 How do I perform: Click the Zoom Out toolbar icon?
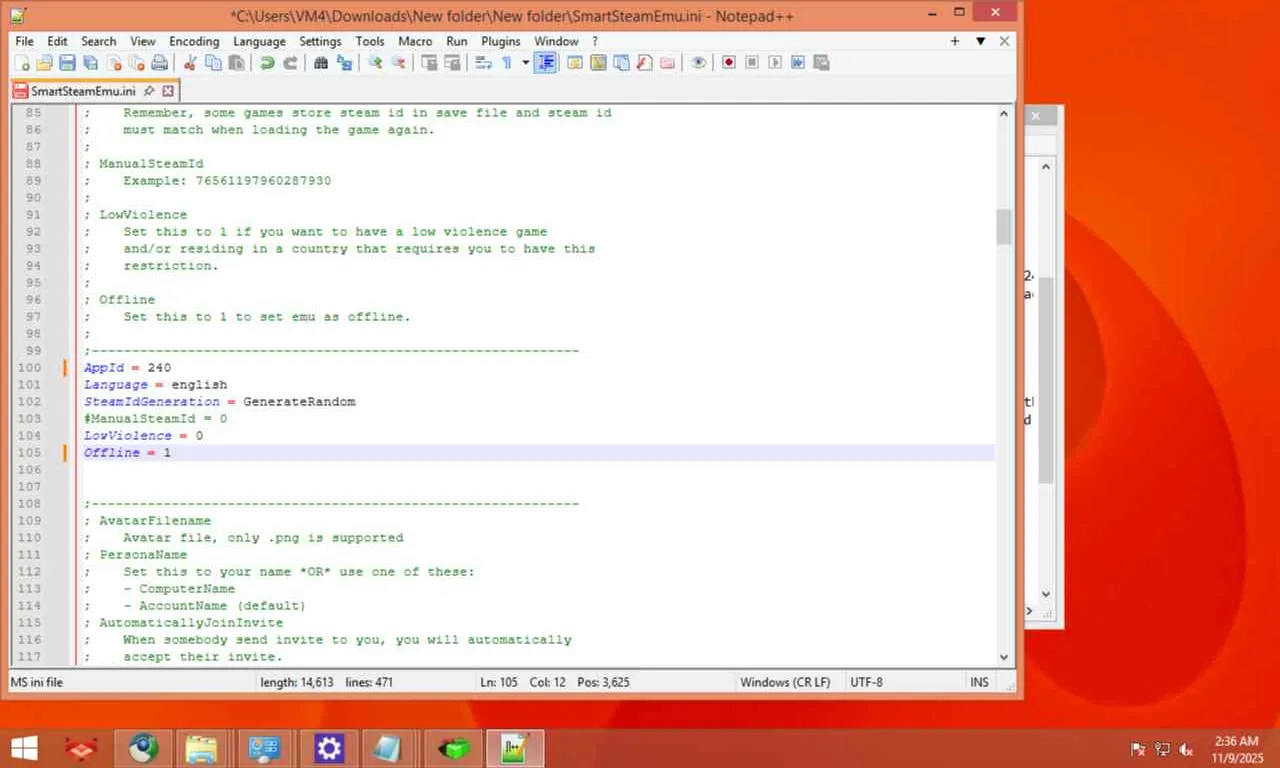398,63
